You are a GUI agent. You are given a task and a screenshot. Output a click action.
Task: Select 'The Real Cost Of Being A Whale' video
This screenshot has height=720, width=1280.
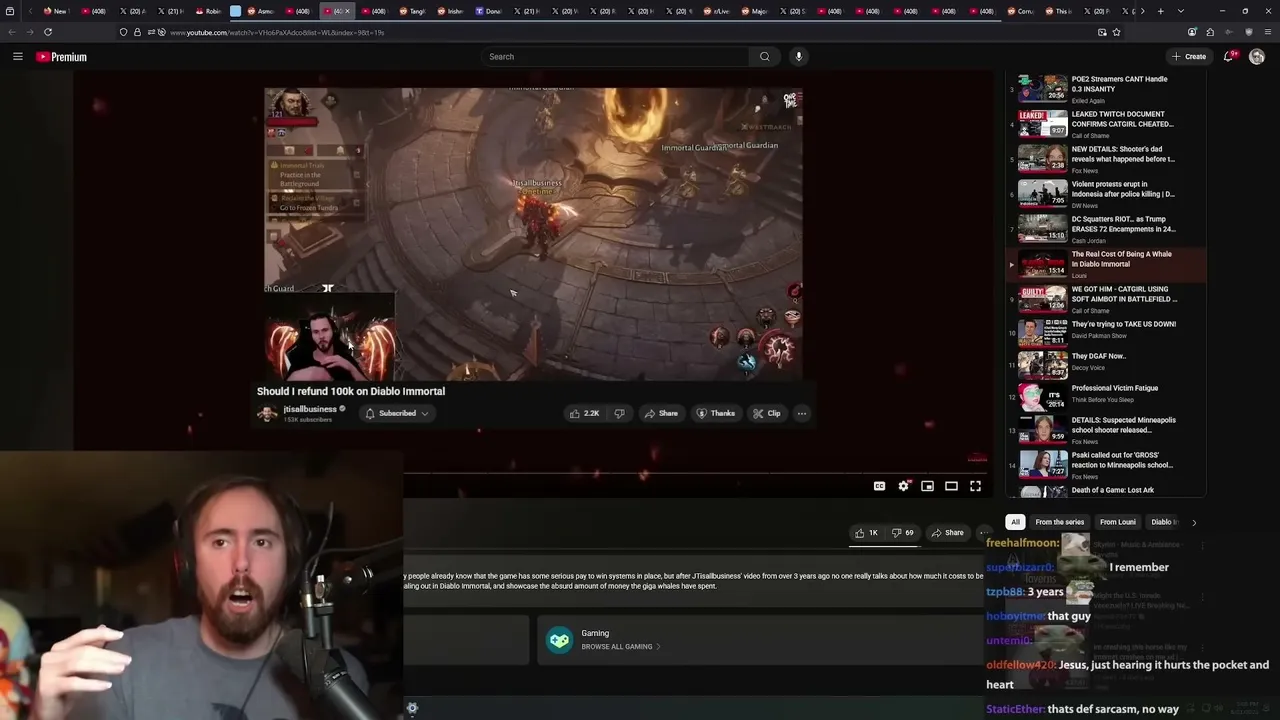(1104, 264)
